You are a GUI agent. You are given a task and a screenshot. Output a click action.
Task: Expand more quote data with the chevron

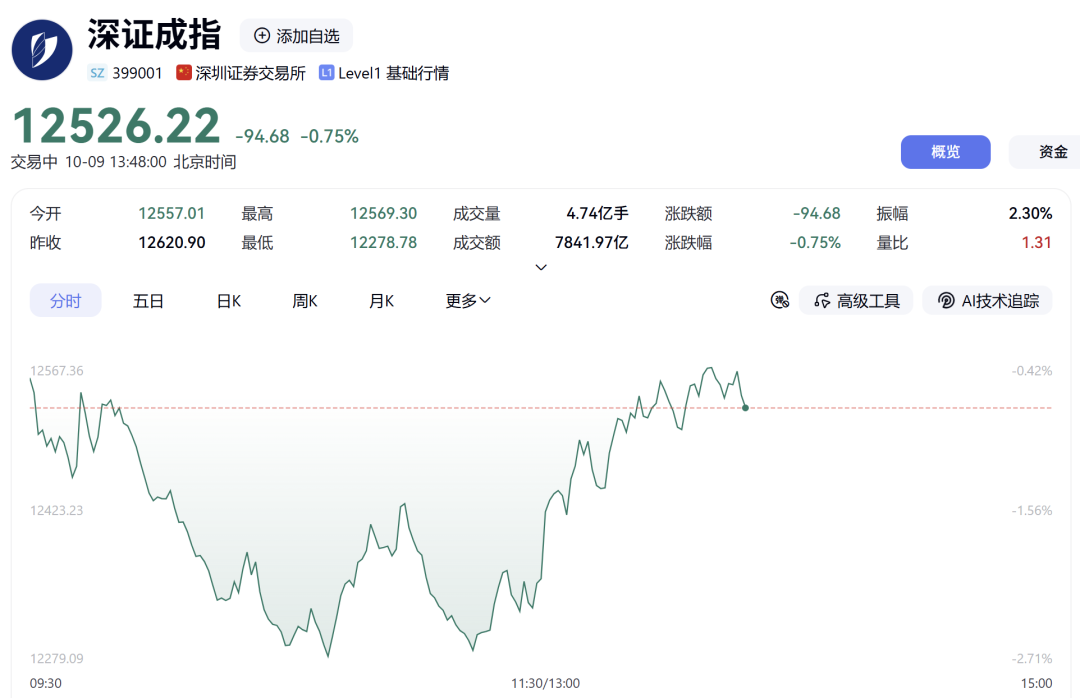(541, 267)
